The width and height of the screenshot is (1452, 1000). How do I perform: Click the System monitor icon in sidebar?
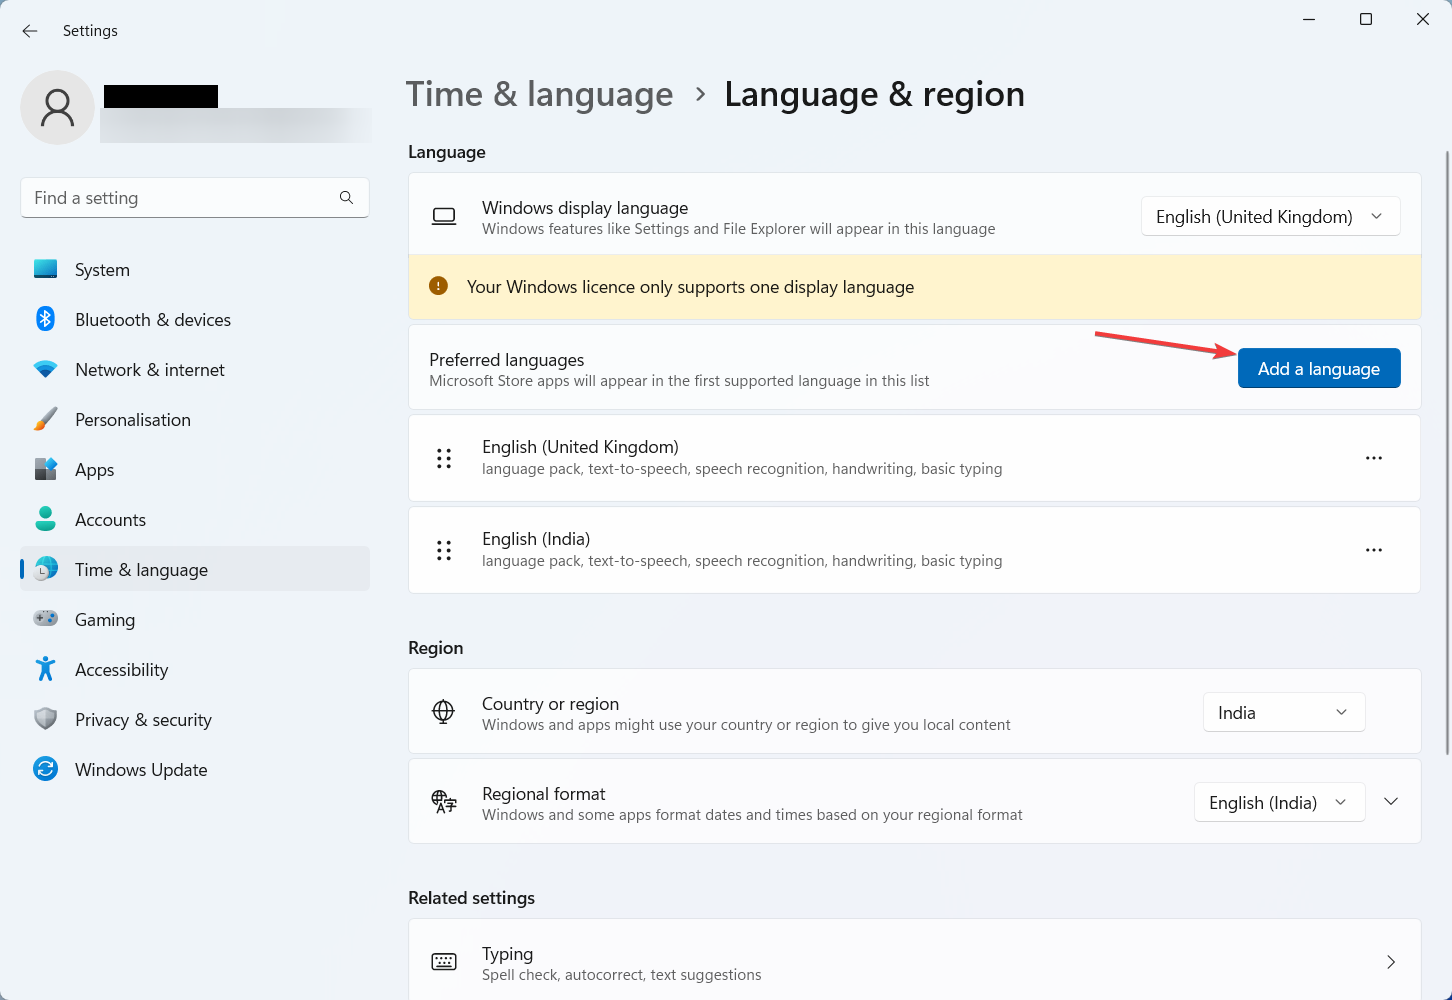pyautogui.click(x=46, y=269)
